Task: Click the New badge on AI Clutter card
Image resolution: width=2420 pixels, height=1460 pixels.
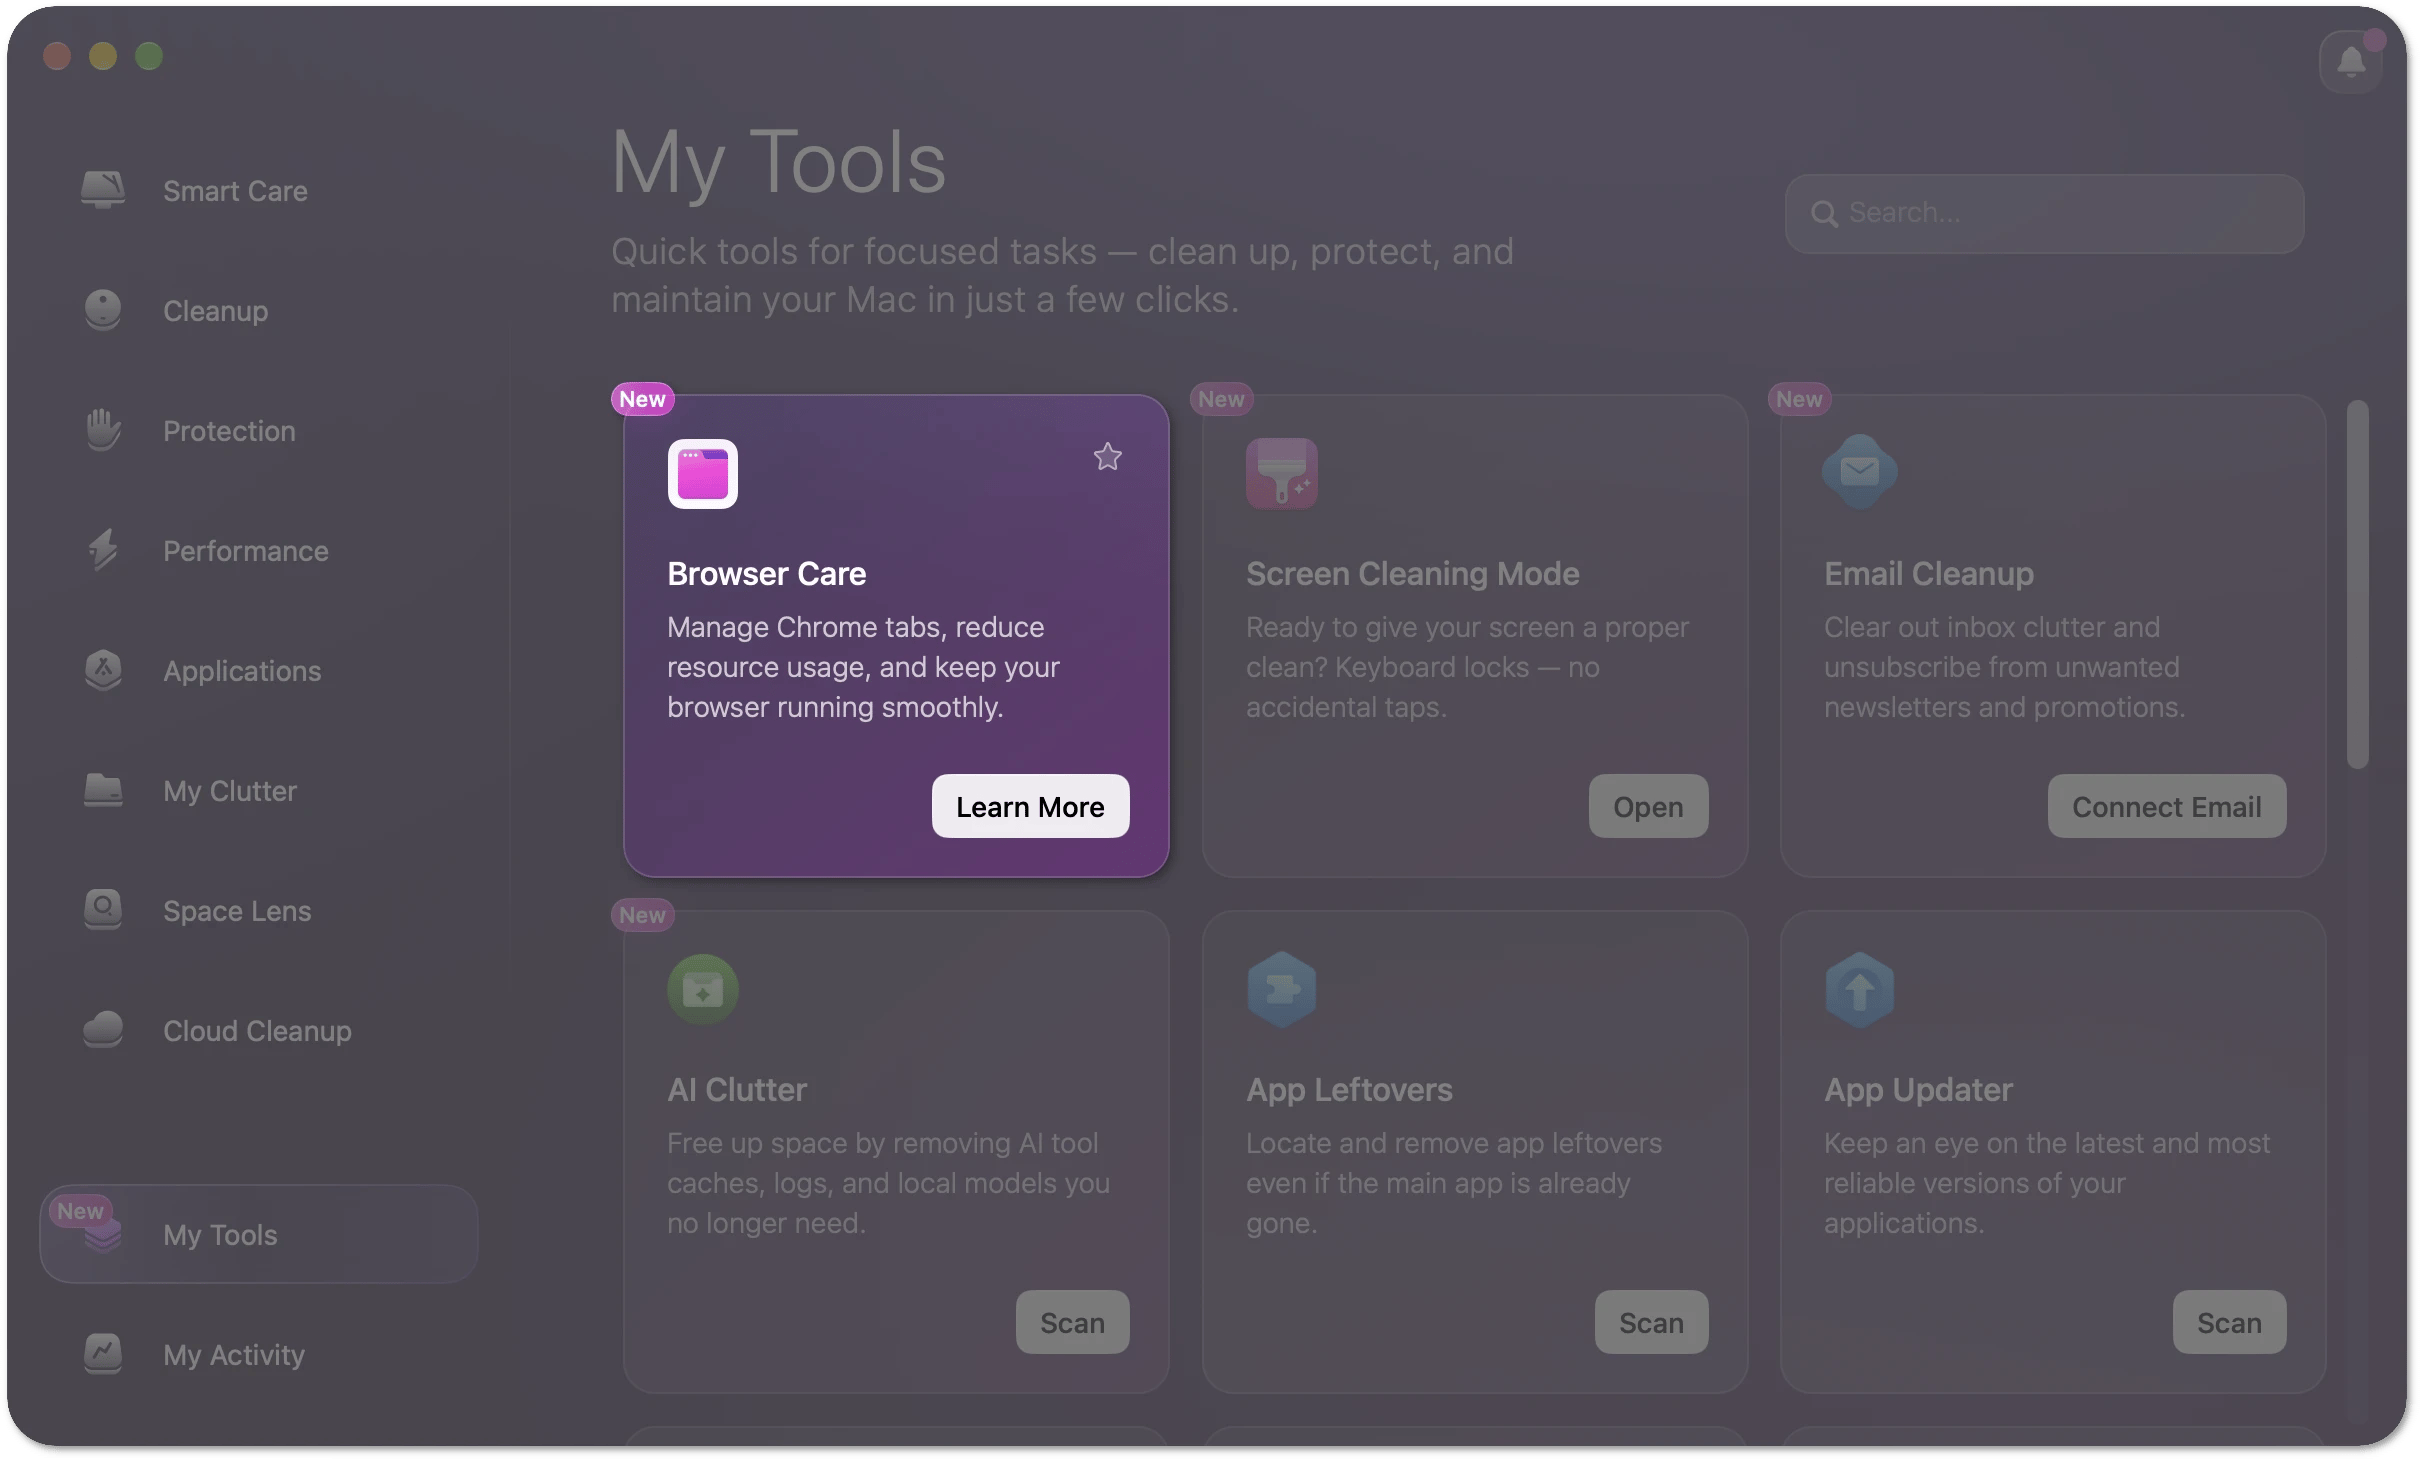Action: pos(642,915)
